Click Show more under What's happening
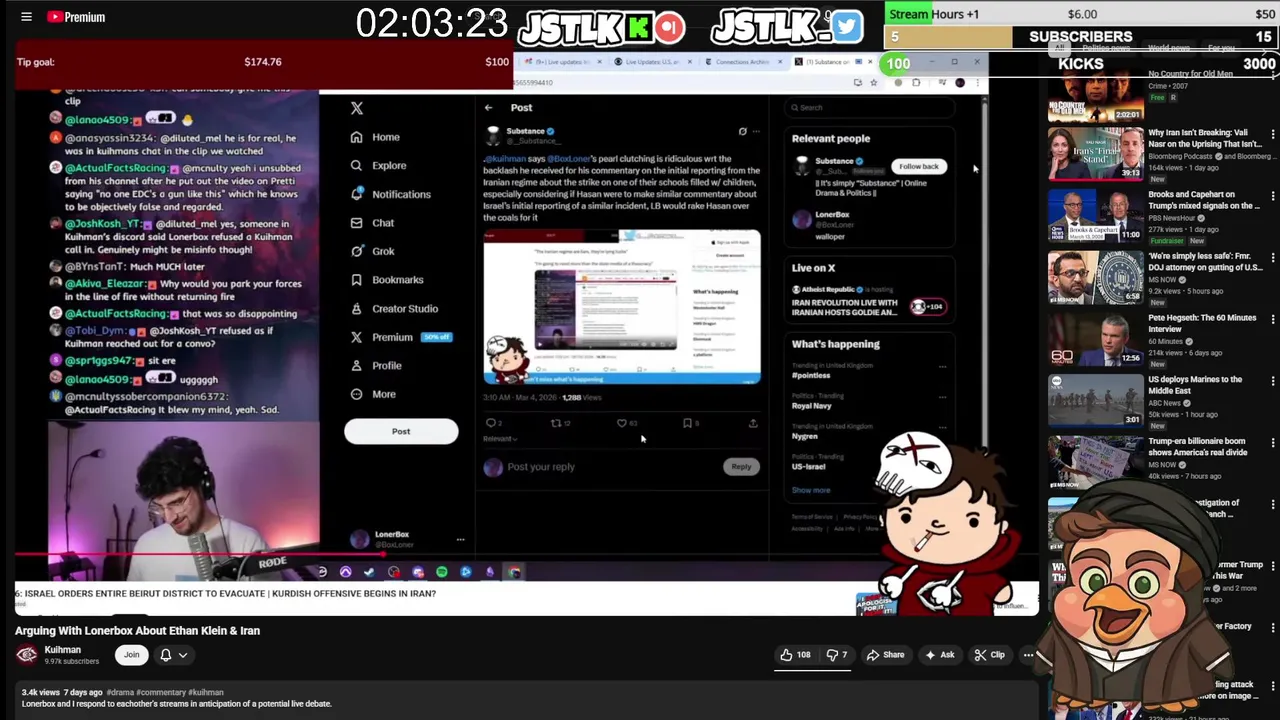The height and width of the screenshot is (720, 1280). click(811, 491)
